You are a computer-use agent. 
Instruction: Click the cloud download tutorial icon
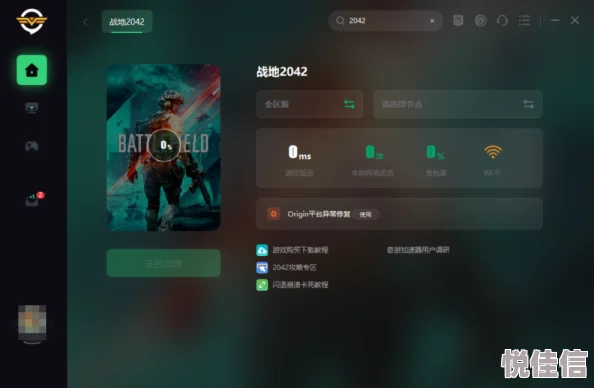point(262,250)
